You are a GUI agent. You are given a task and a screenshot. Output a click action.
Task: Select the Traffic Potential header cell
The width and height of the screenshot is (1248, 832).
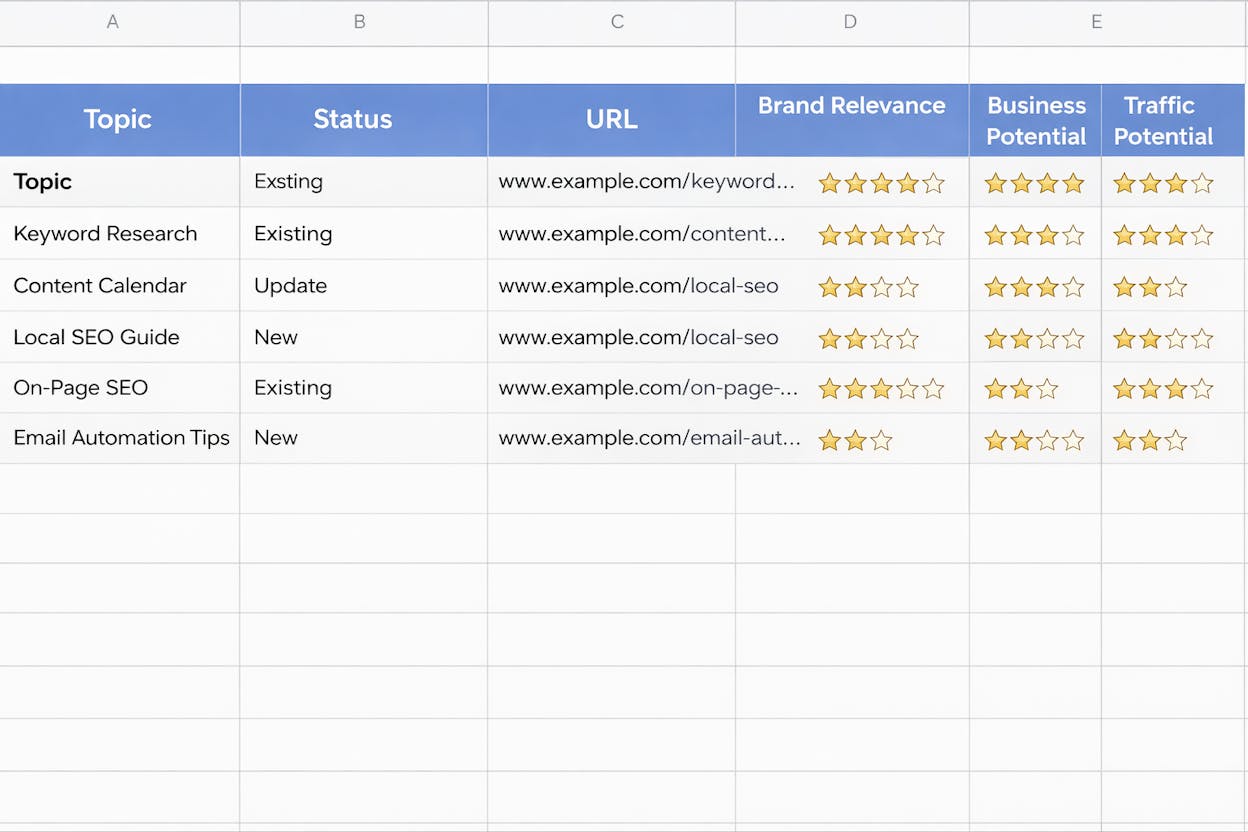(1172, 120)
